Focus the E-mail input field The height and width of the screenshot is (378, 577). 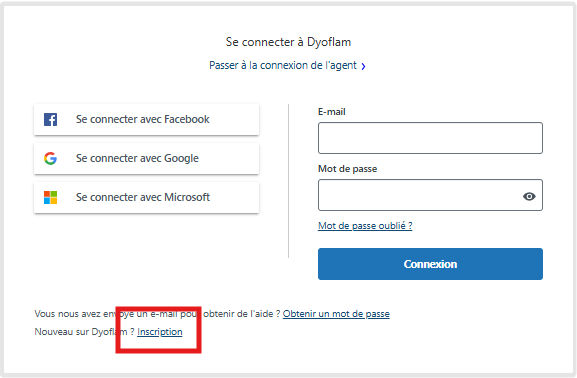430,138
